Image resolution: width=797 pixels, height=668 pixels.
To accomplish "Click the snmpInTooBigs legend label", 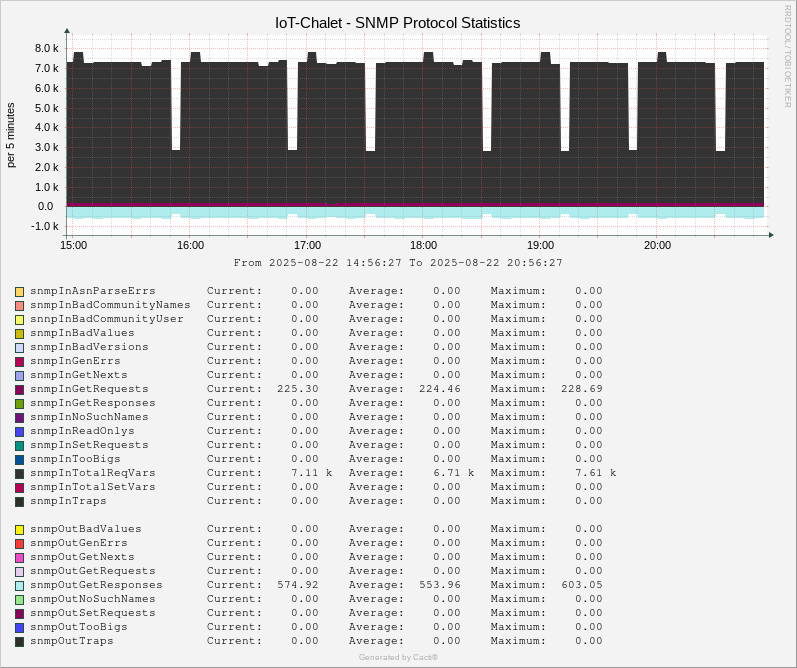I will (x=75, y=459).
